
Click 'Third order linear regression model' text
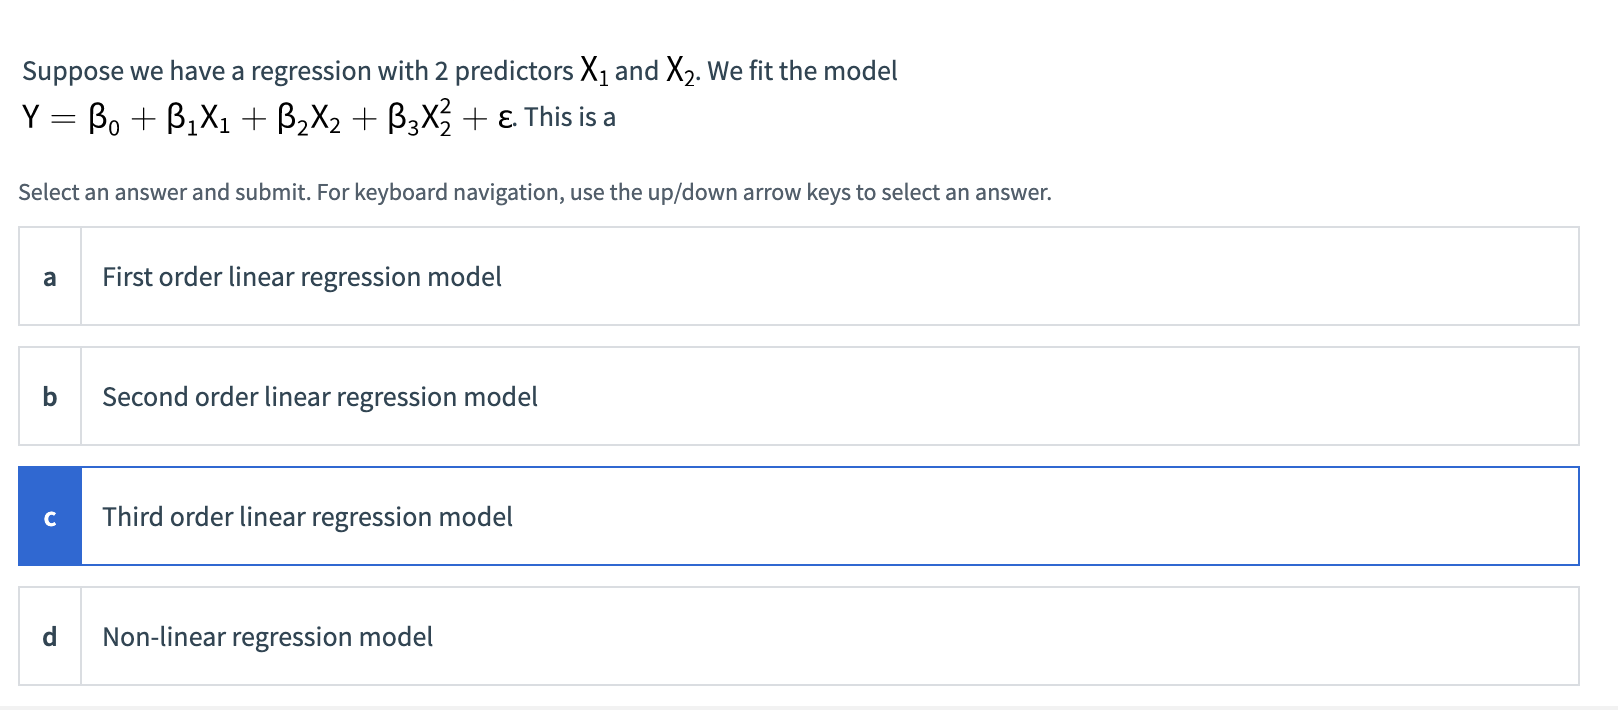[307, 517]
